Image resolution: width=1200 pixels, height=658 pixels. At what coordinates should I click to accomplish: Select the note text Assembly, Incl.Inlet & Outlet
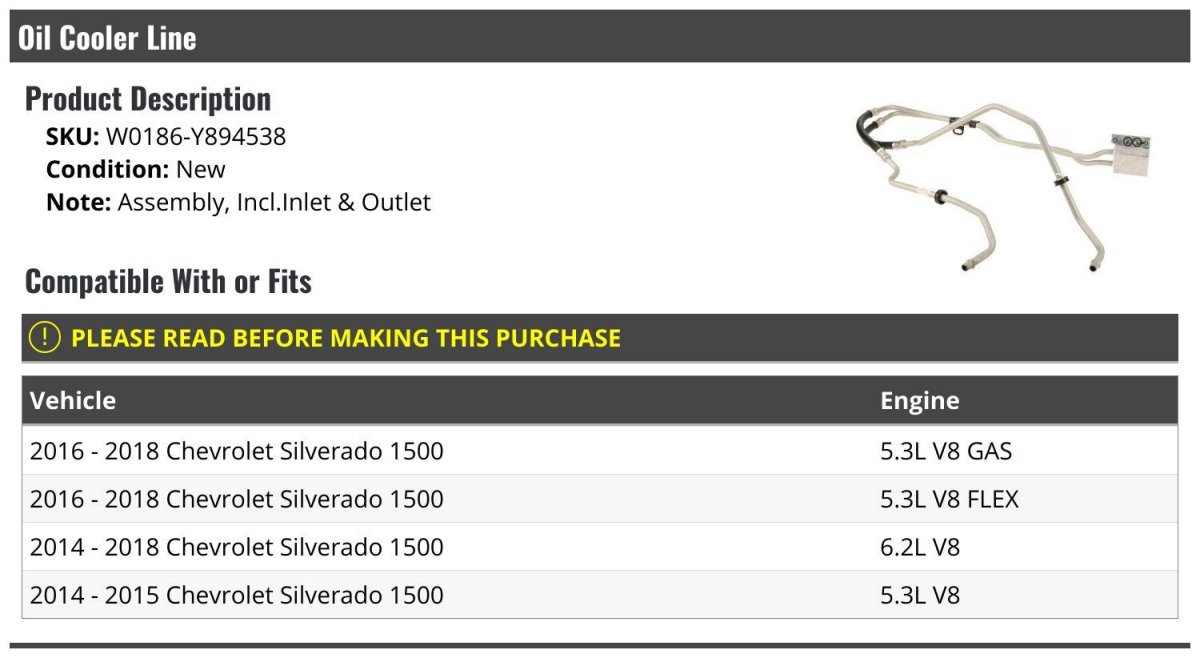click(x=274, y=202)
